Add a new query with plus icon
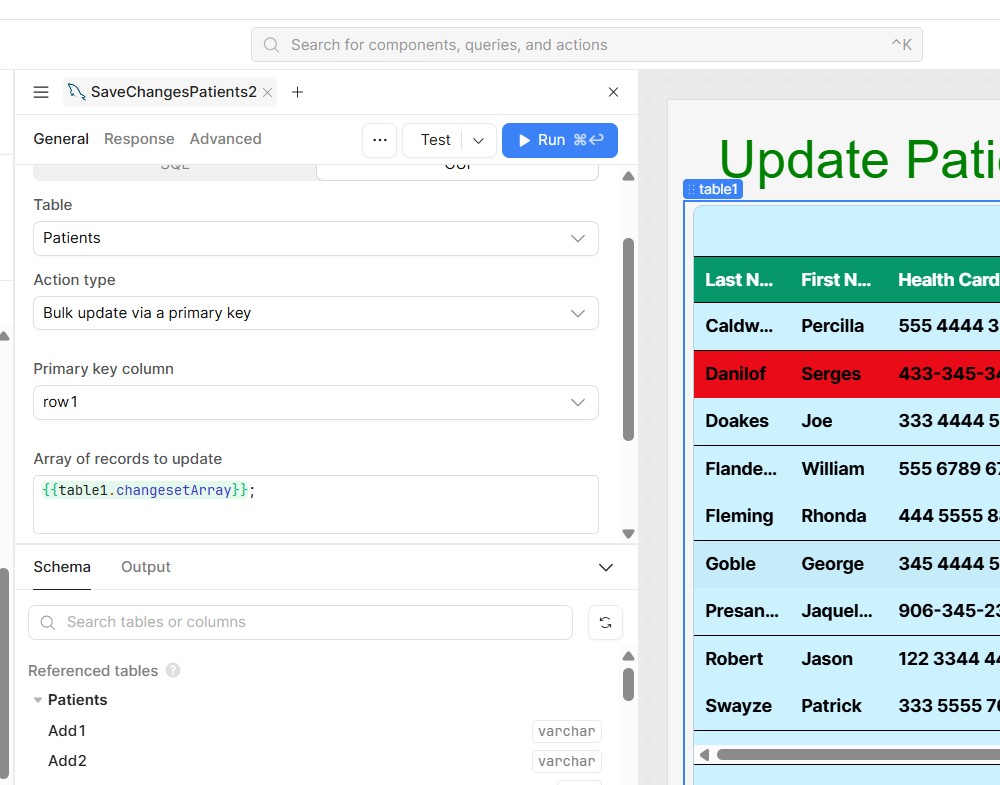This screenshot has height=785, width=1000. (x=297, y=92)
